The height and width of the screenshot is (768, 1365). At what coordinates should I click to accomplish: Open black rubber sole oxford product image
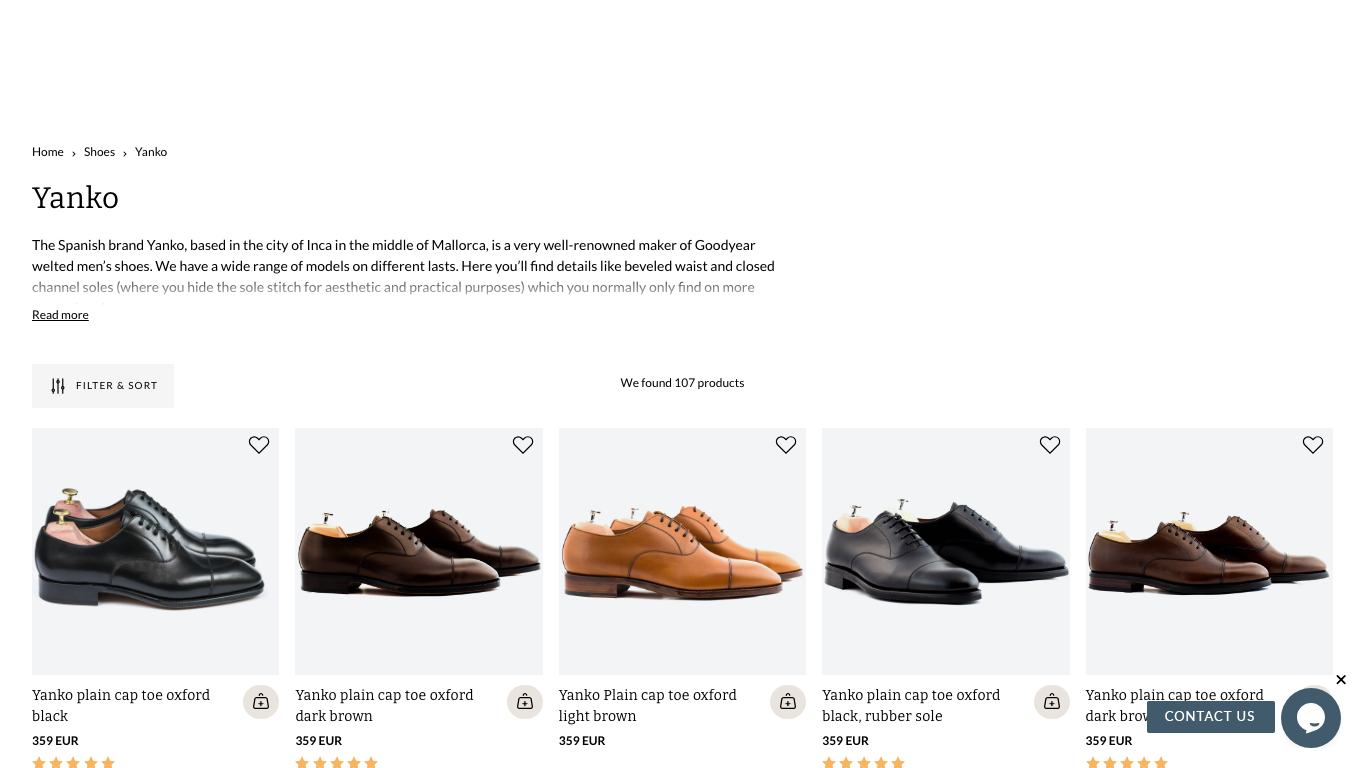click(946, 552)
